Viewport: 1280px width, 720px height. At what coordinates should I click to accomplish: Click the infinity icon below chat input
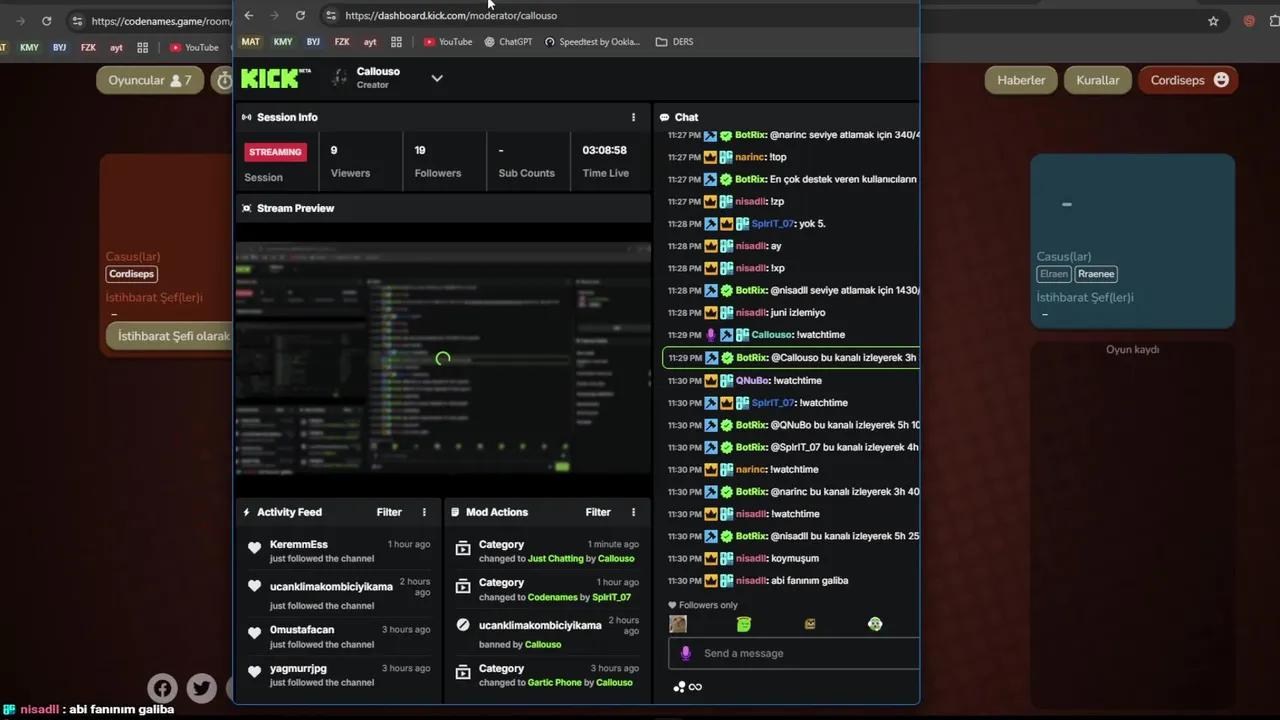(x=695, y=687)
